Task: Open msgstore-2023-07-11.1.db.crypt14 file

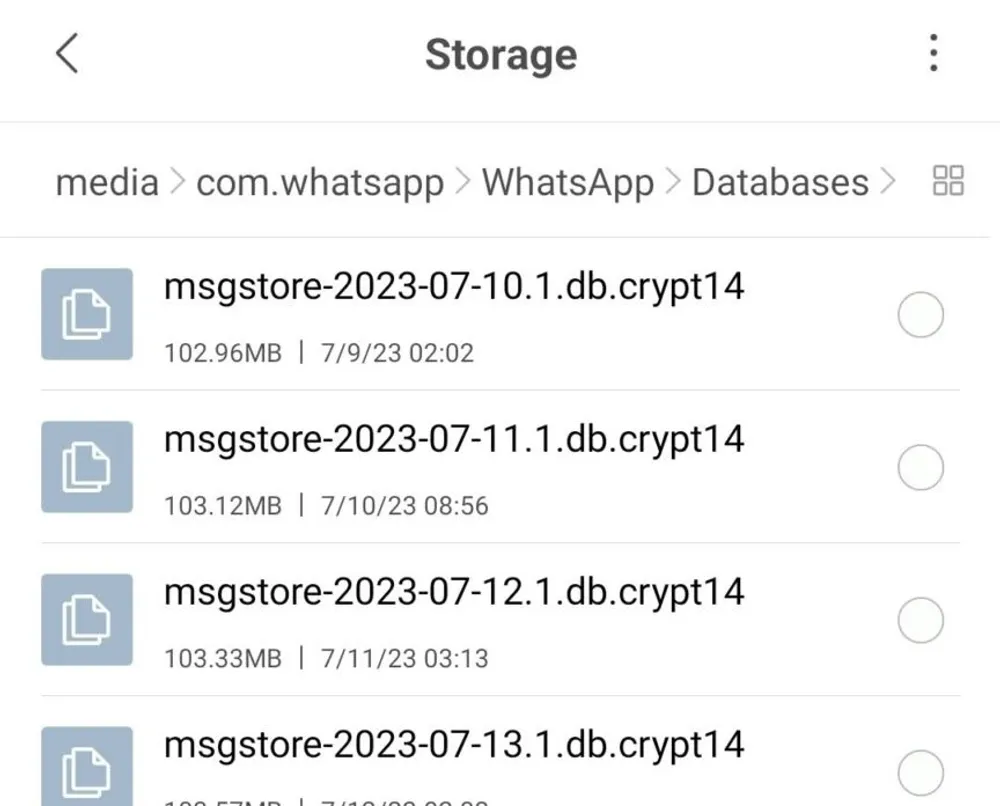Action: click(454, 440)
